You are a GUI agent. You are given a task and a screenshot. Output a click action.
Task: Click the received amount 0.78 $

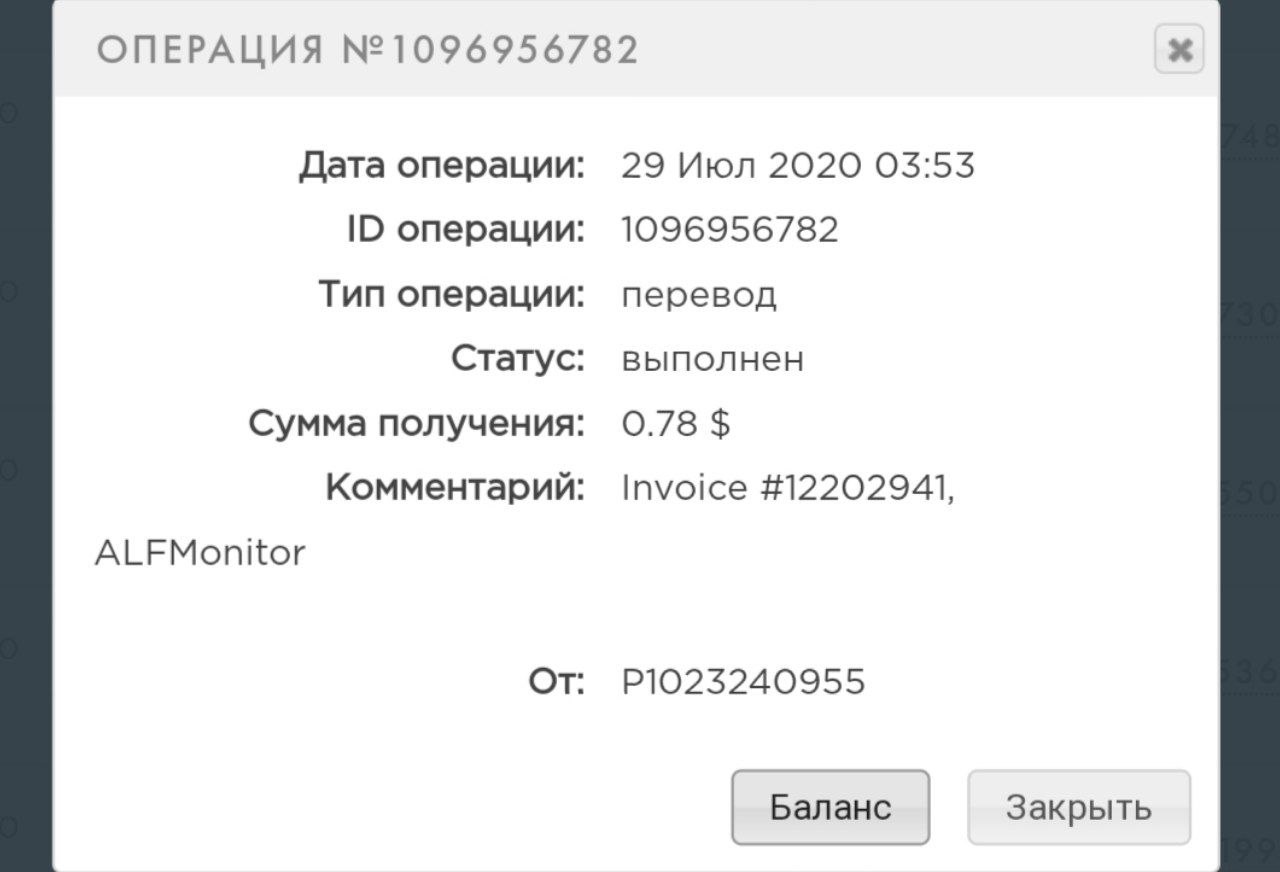tap(675, 424)
